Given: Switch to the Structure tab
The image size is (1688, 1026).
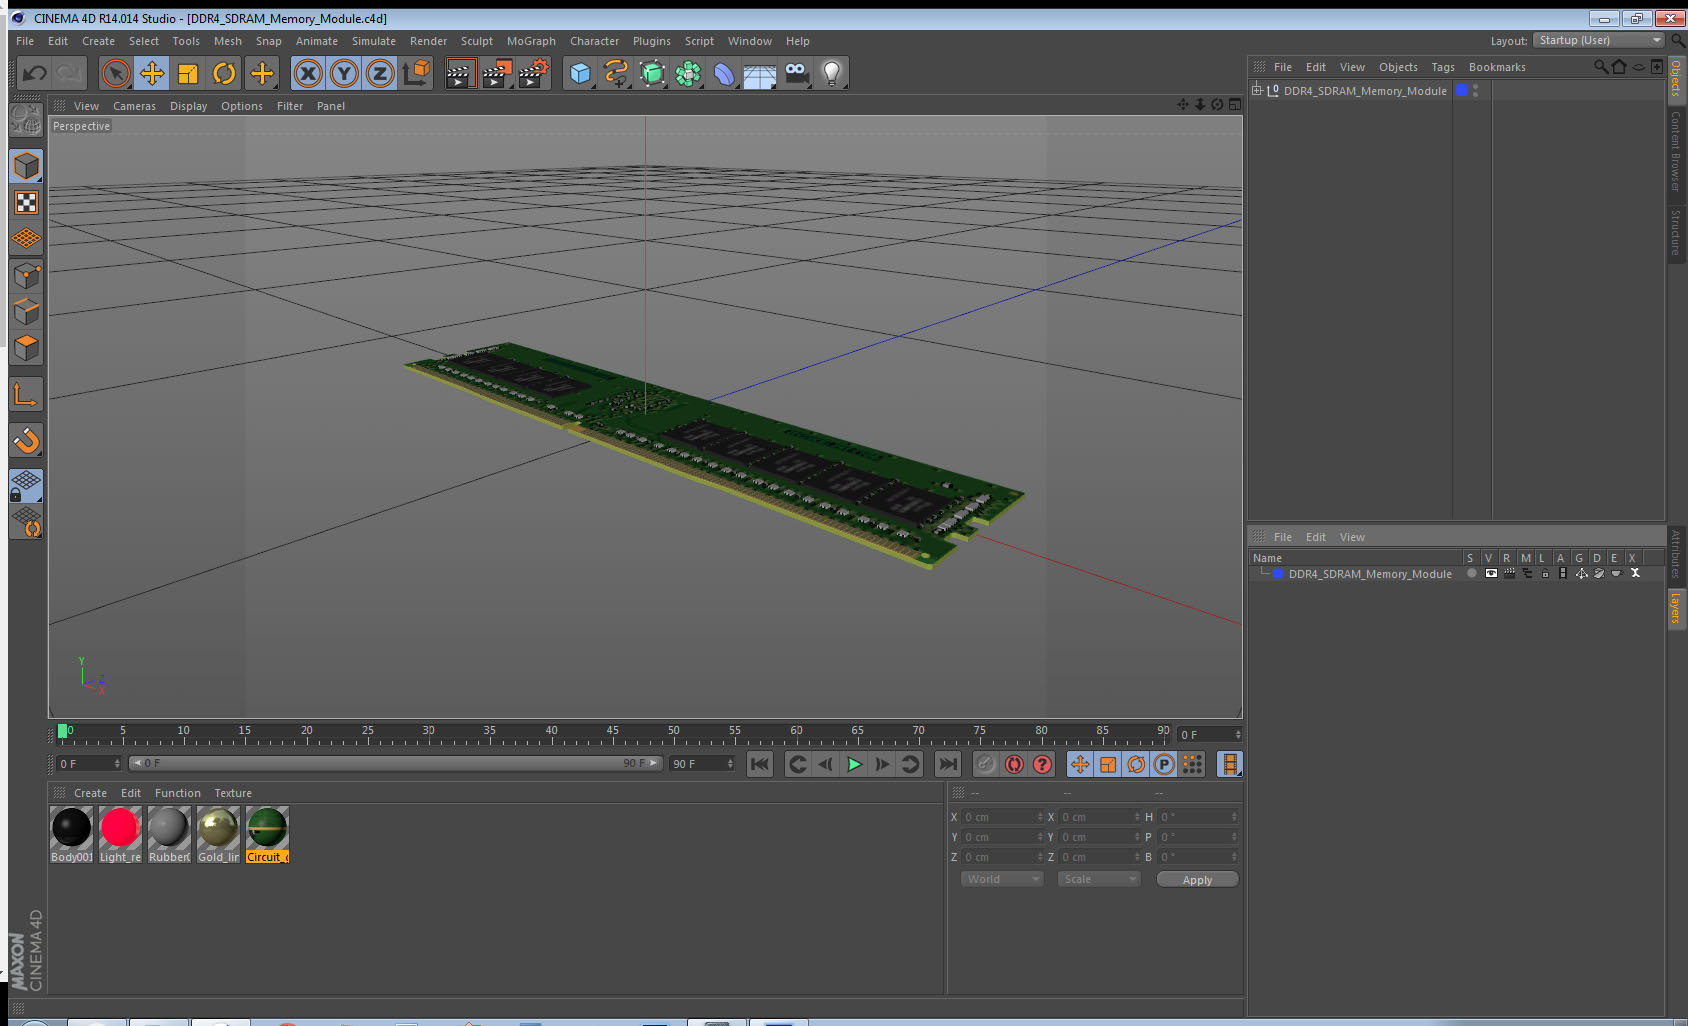Looking at the screenshot, I should [x=1676, y=232].
